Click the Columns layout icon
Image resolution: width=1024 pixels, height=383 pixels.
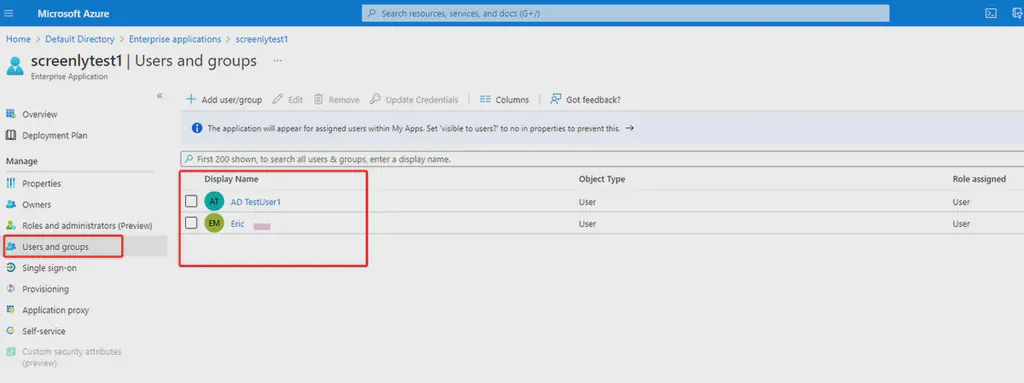click(485, 99)
